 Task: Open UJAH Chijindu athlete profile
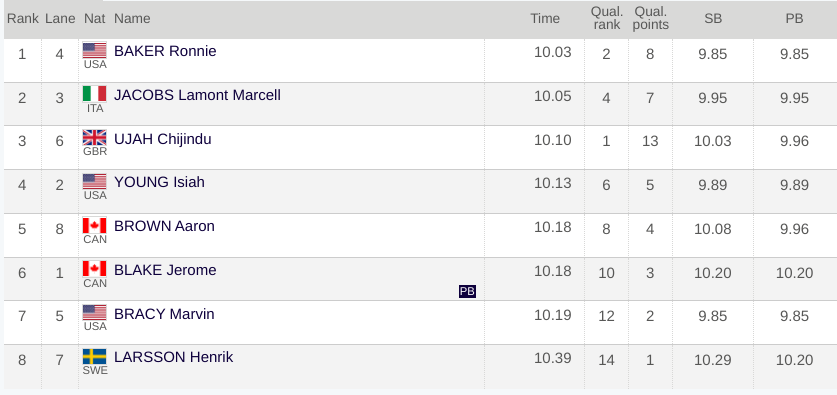[162, 139]
